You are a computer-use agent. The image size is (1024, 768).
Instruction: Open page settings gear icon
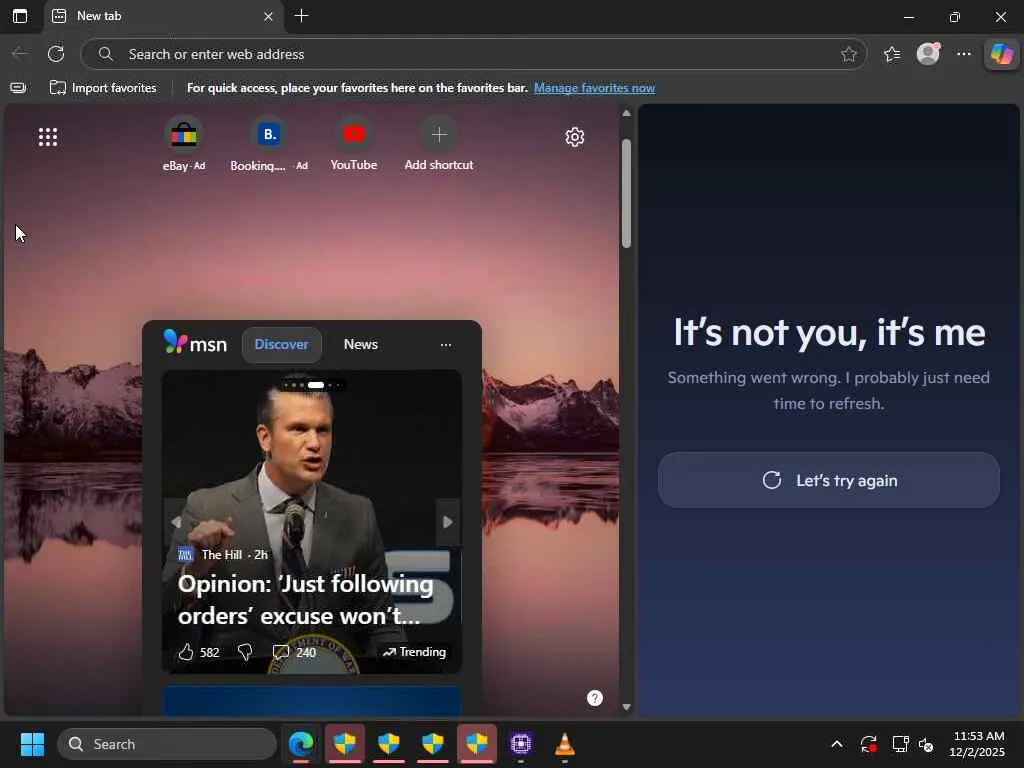click(574, 136)
